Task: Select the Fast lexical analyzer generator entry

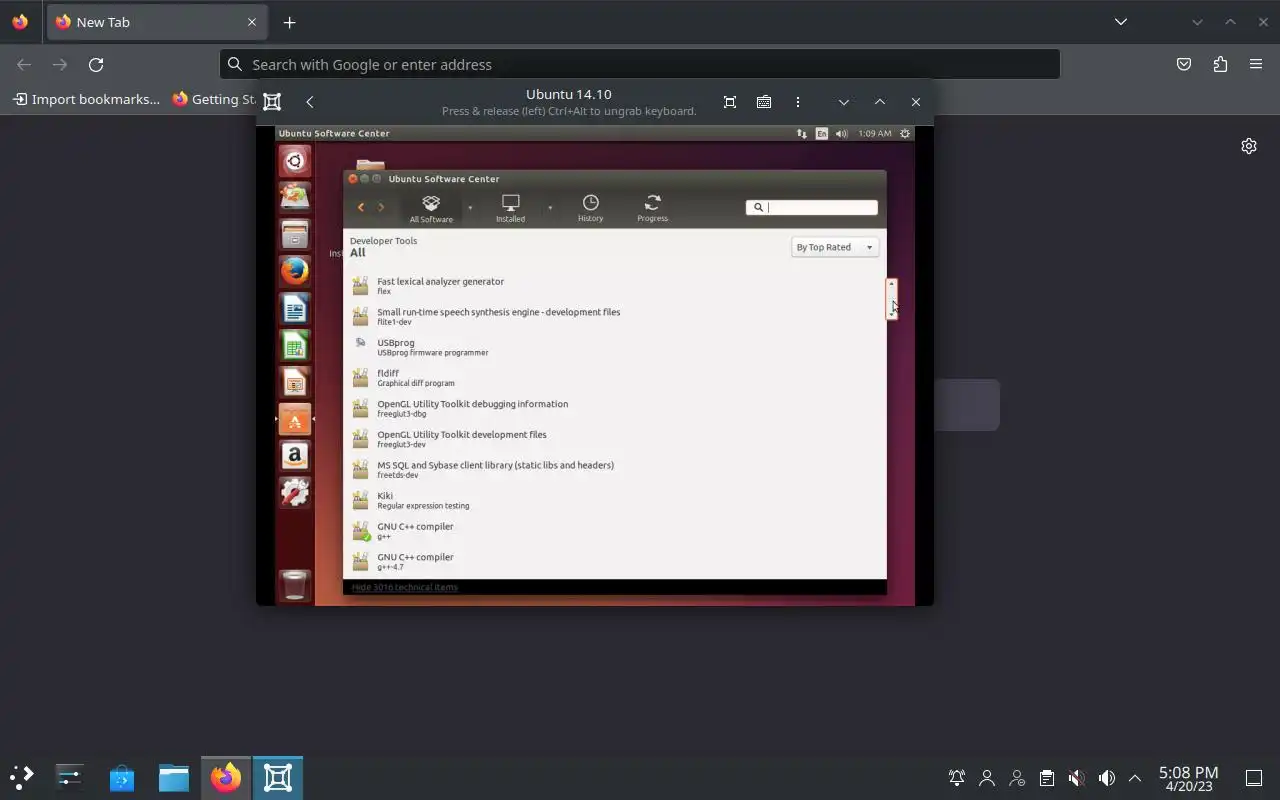Action: (614, 286)
